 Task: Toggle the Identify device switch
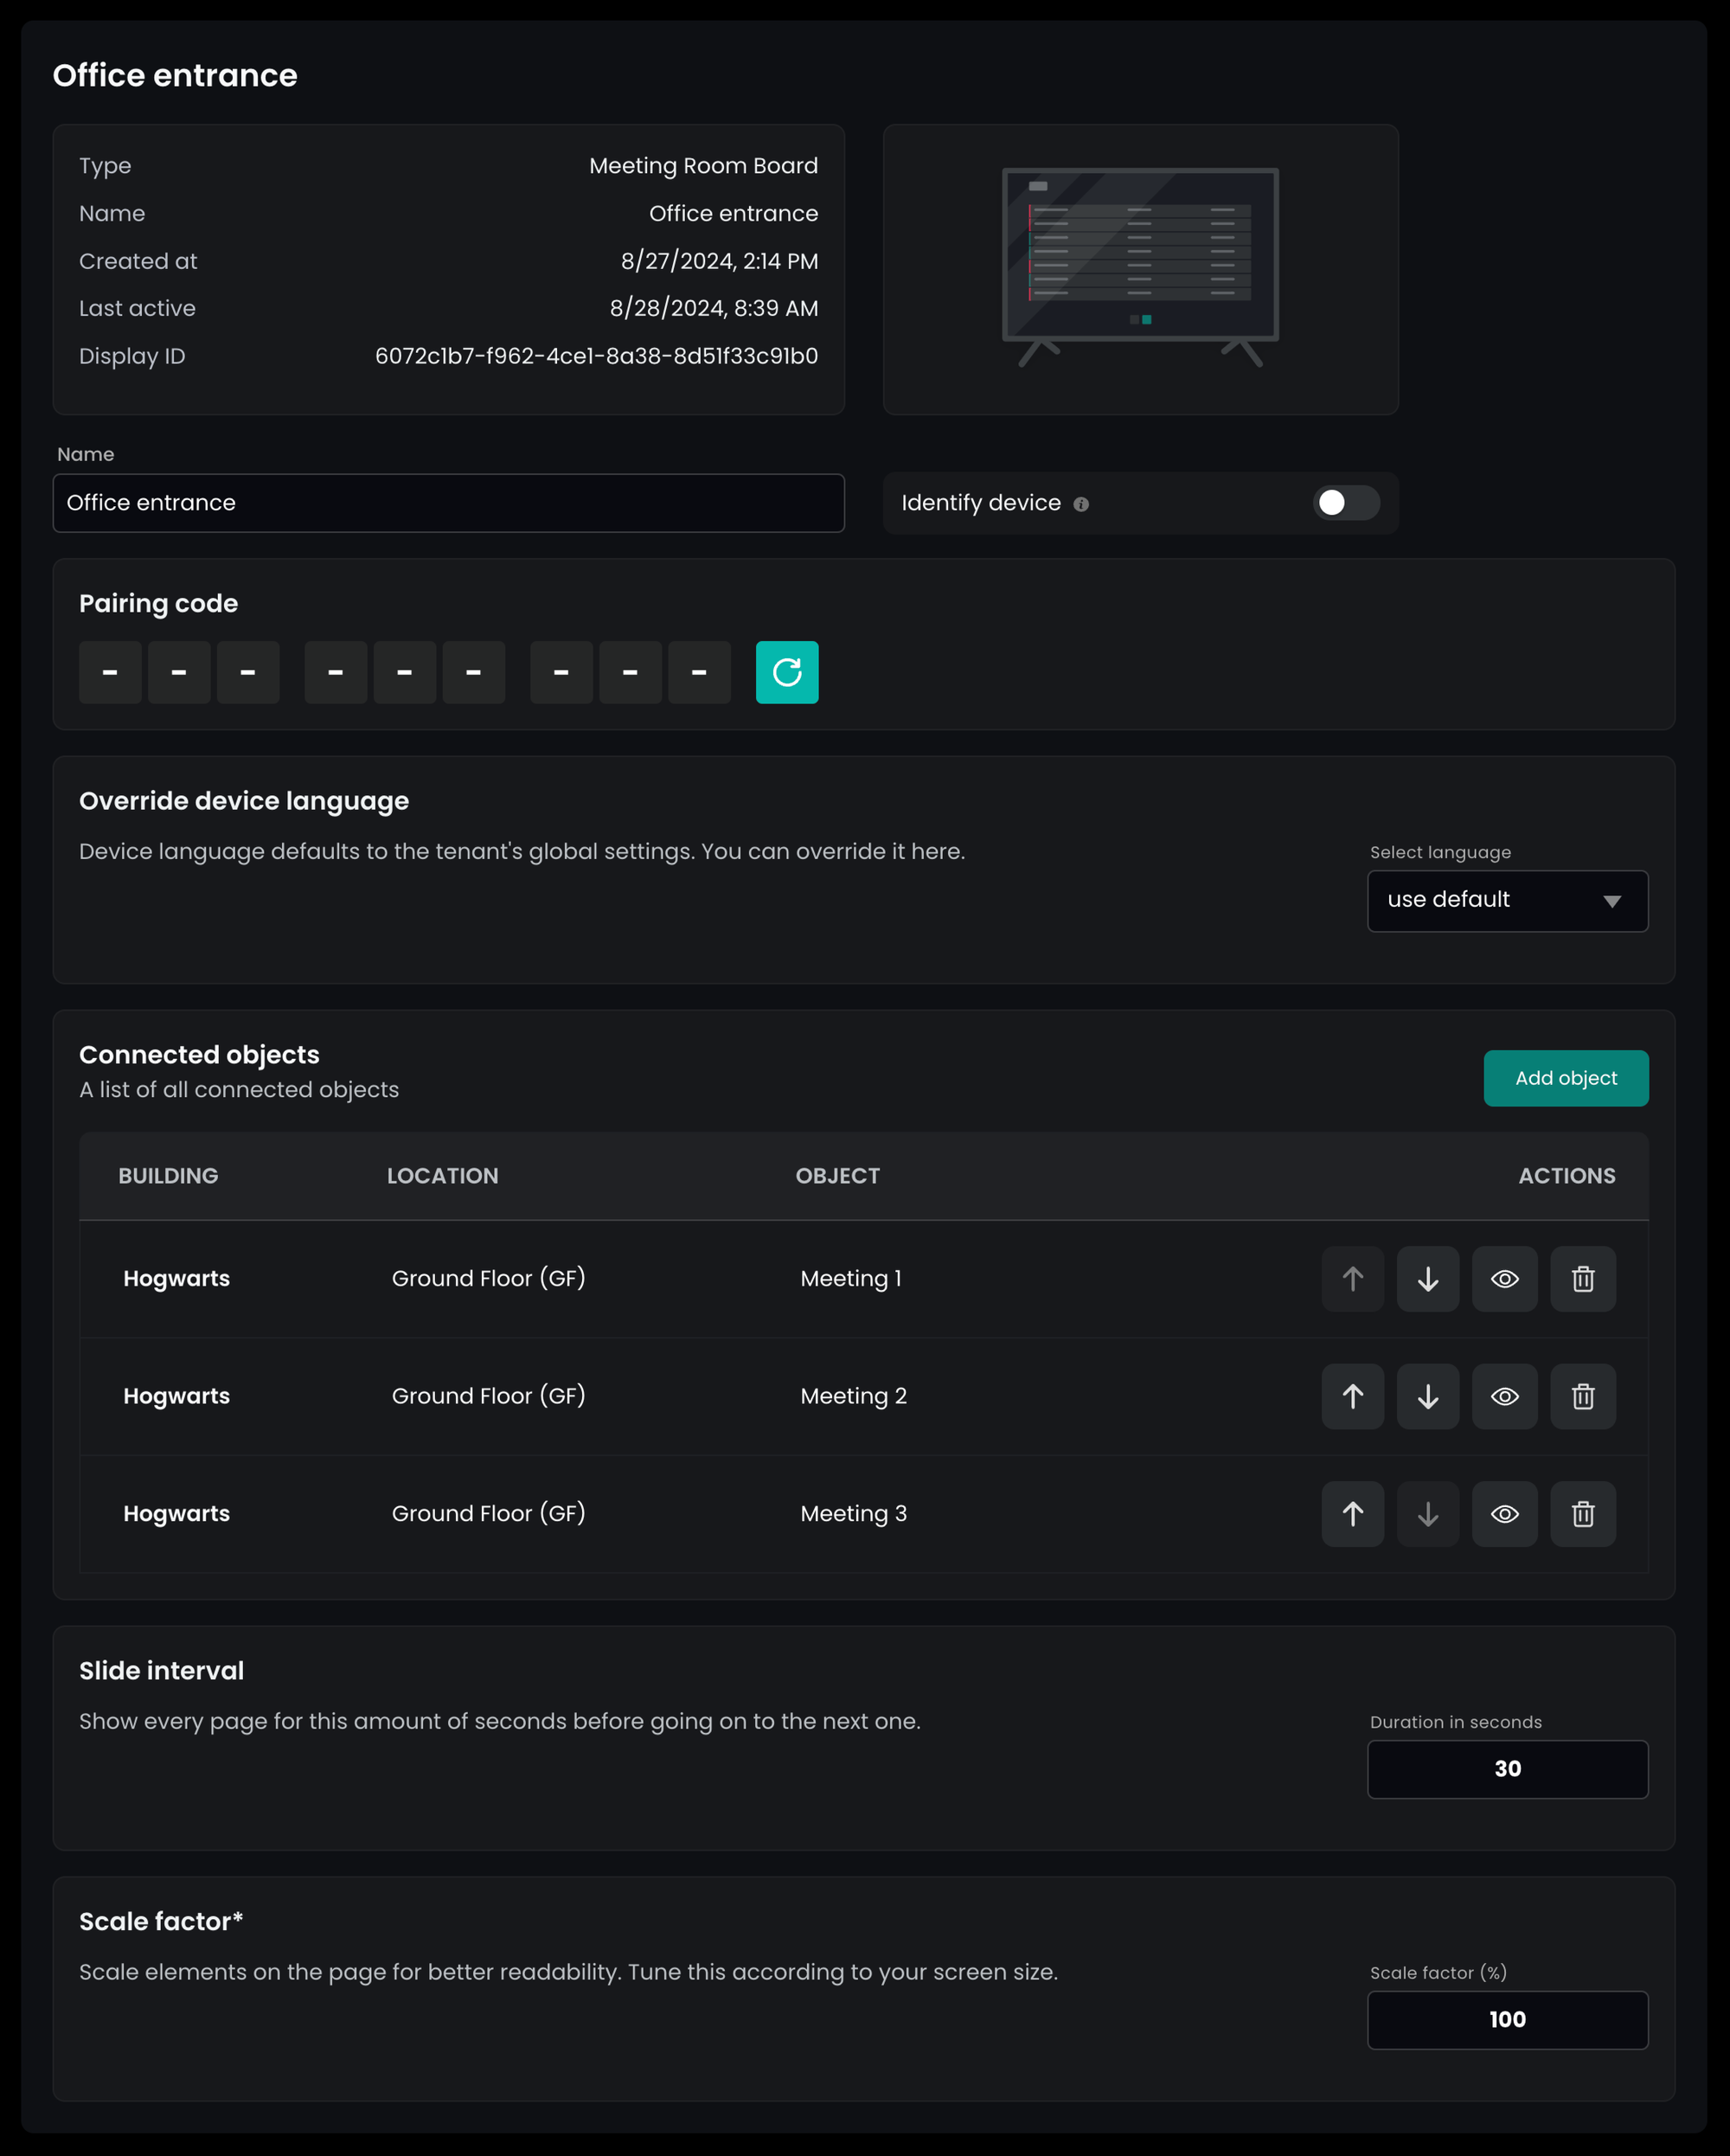coord(1345,503)
